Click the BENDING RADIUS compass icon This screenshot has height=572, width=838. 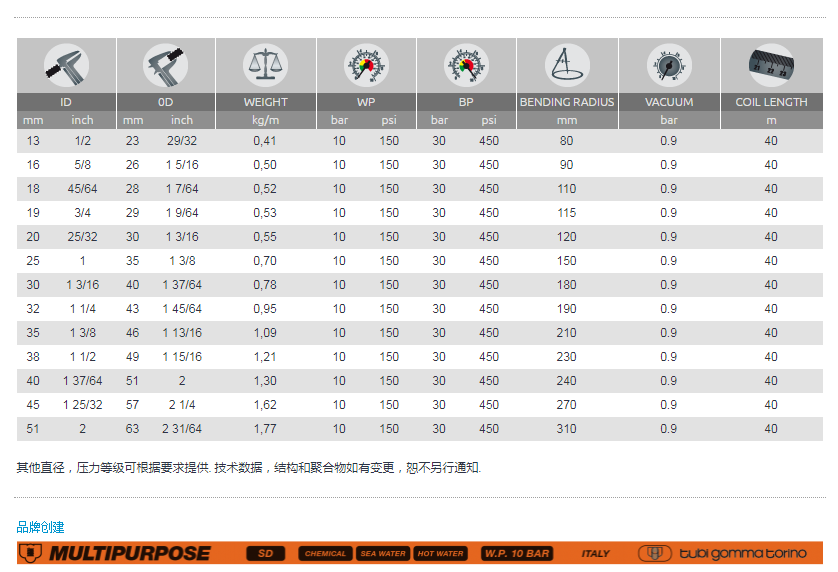(567, 65)
